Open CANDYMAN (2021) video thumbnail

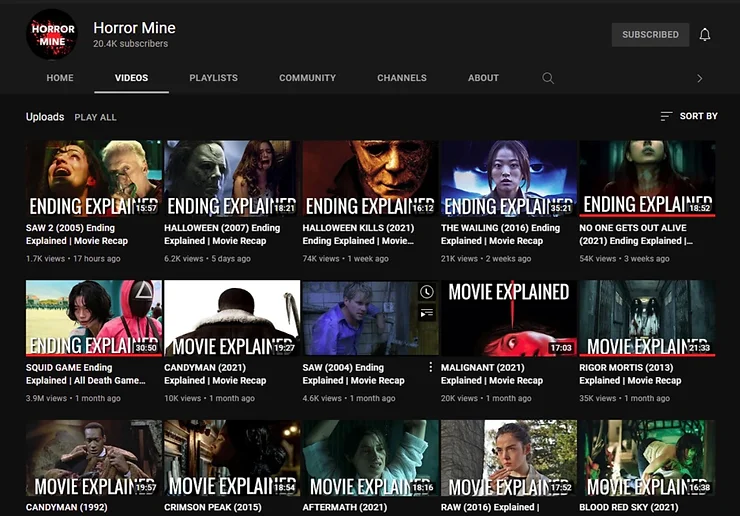232,318
